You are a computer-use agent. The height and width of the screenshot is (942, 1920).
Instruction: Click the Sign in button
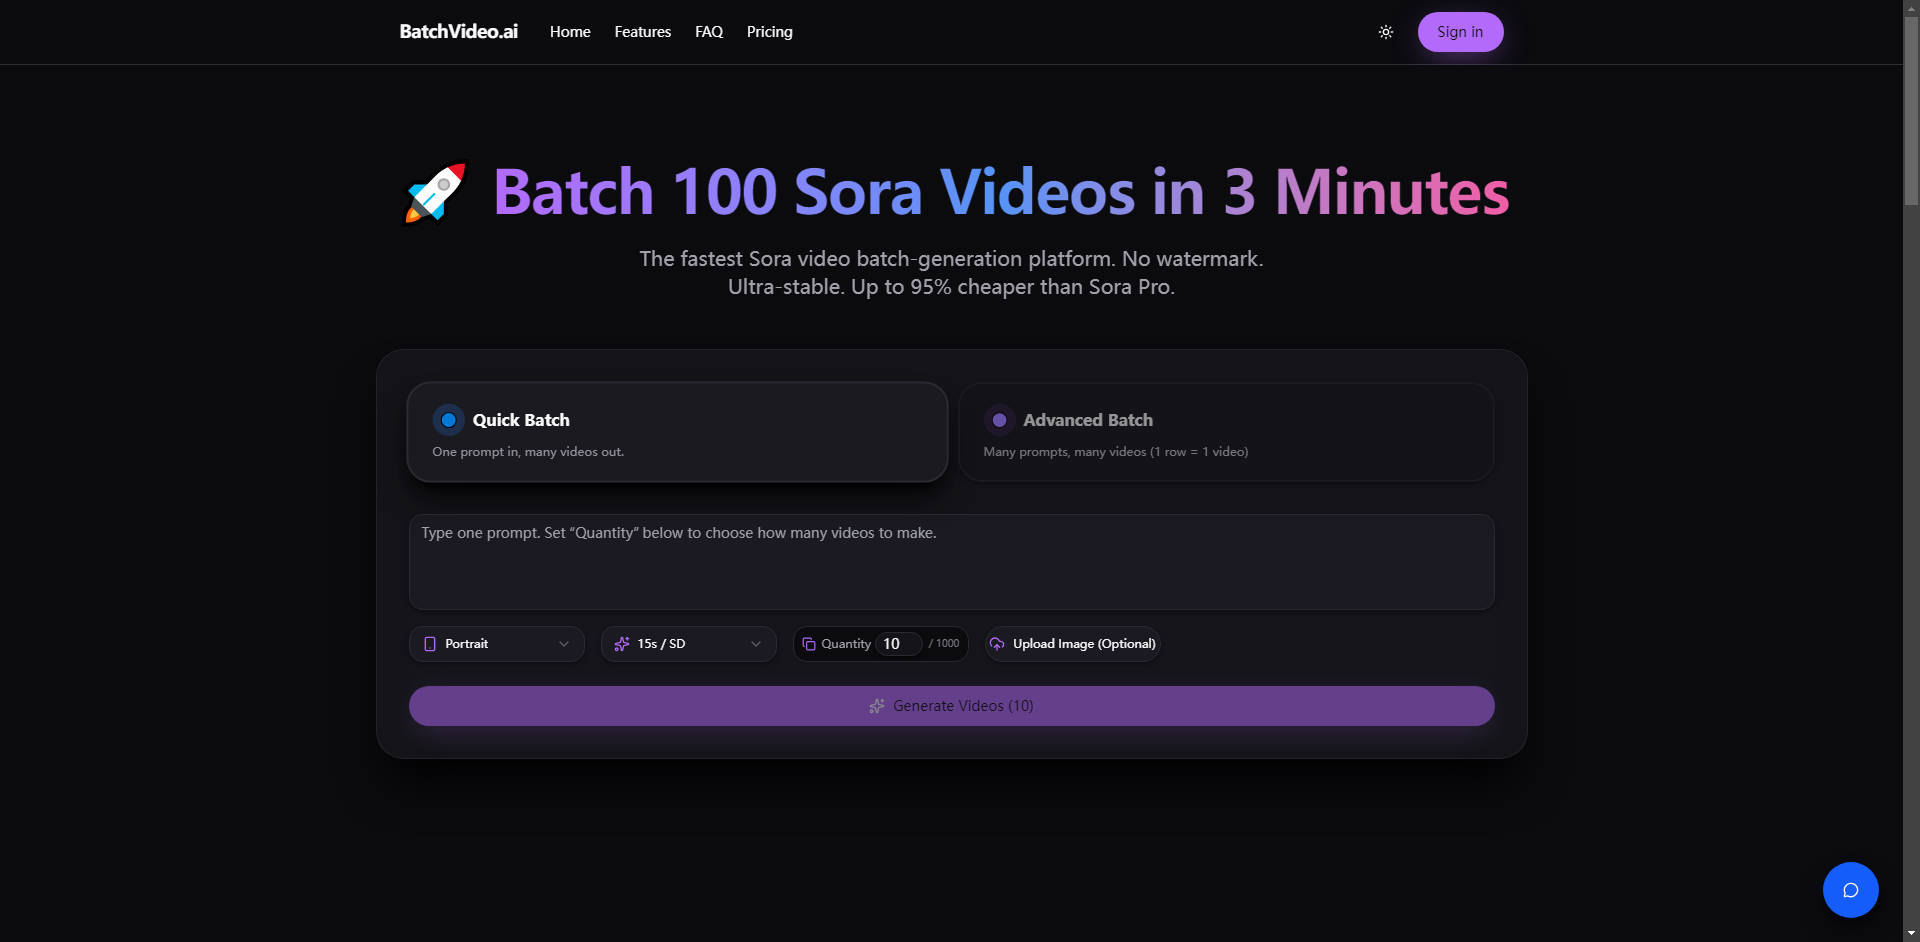[x=1460, y=31]
